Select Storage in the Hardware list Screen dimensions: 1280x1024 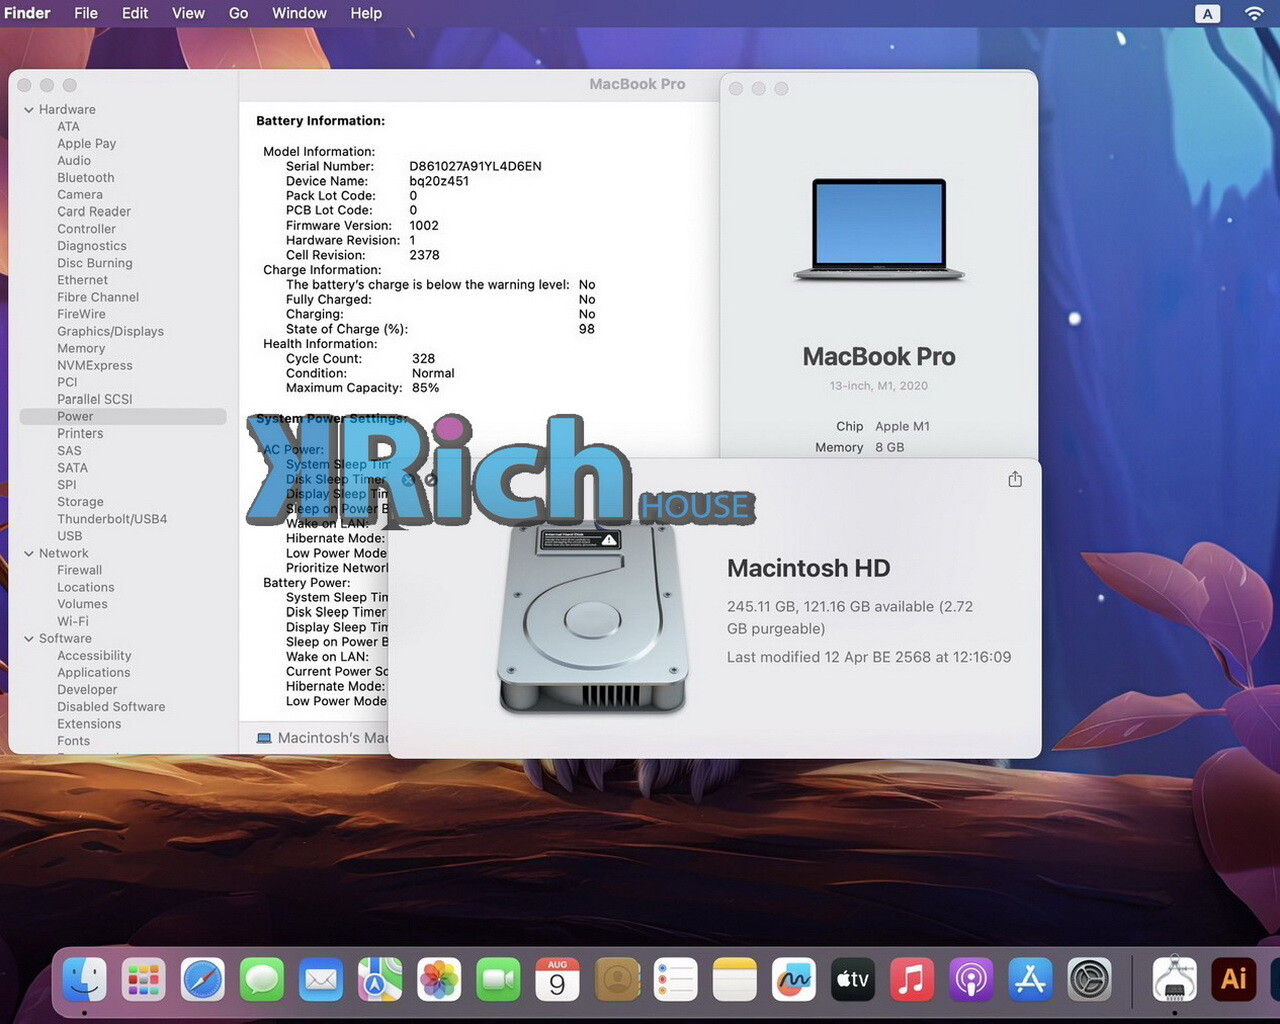point(80,502)
